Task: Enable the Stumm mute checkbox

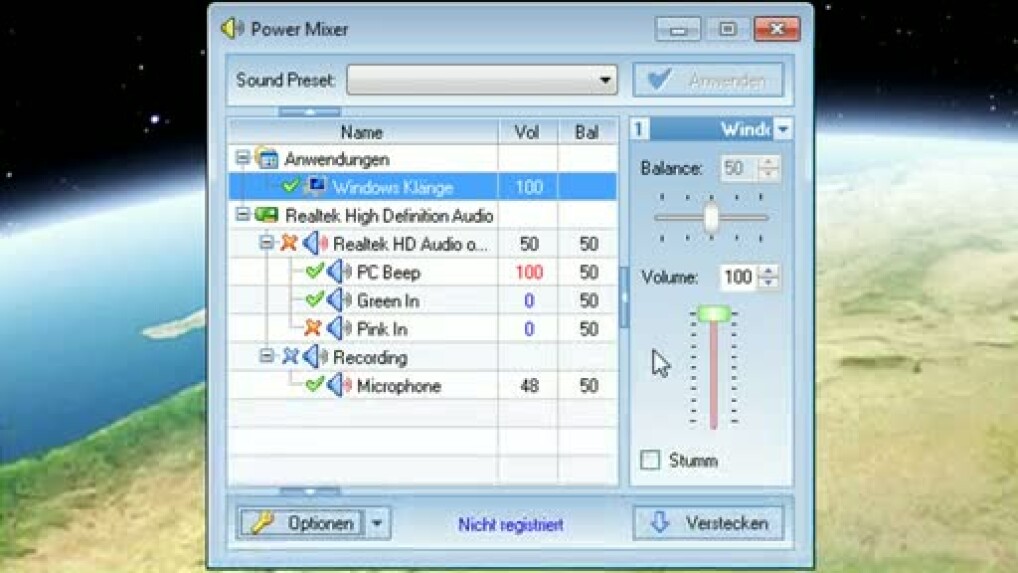Action: pos(651,460)
